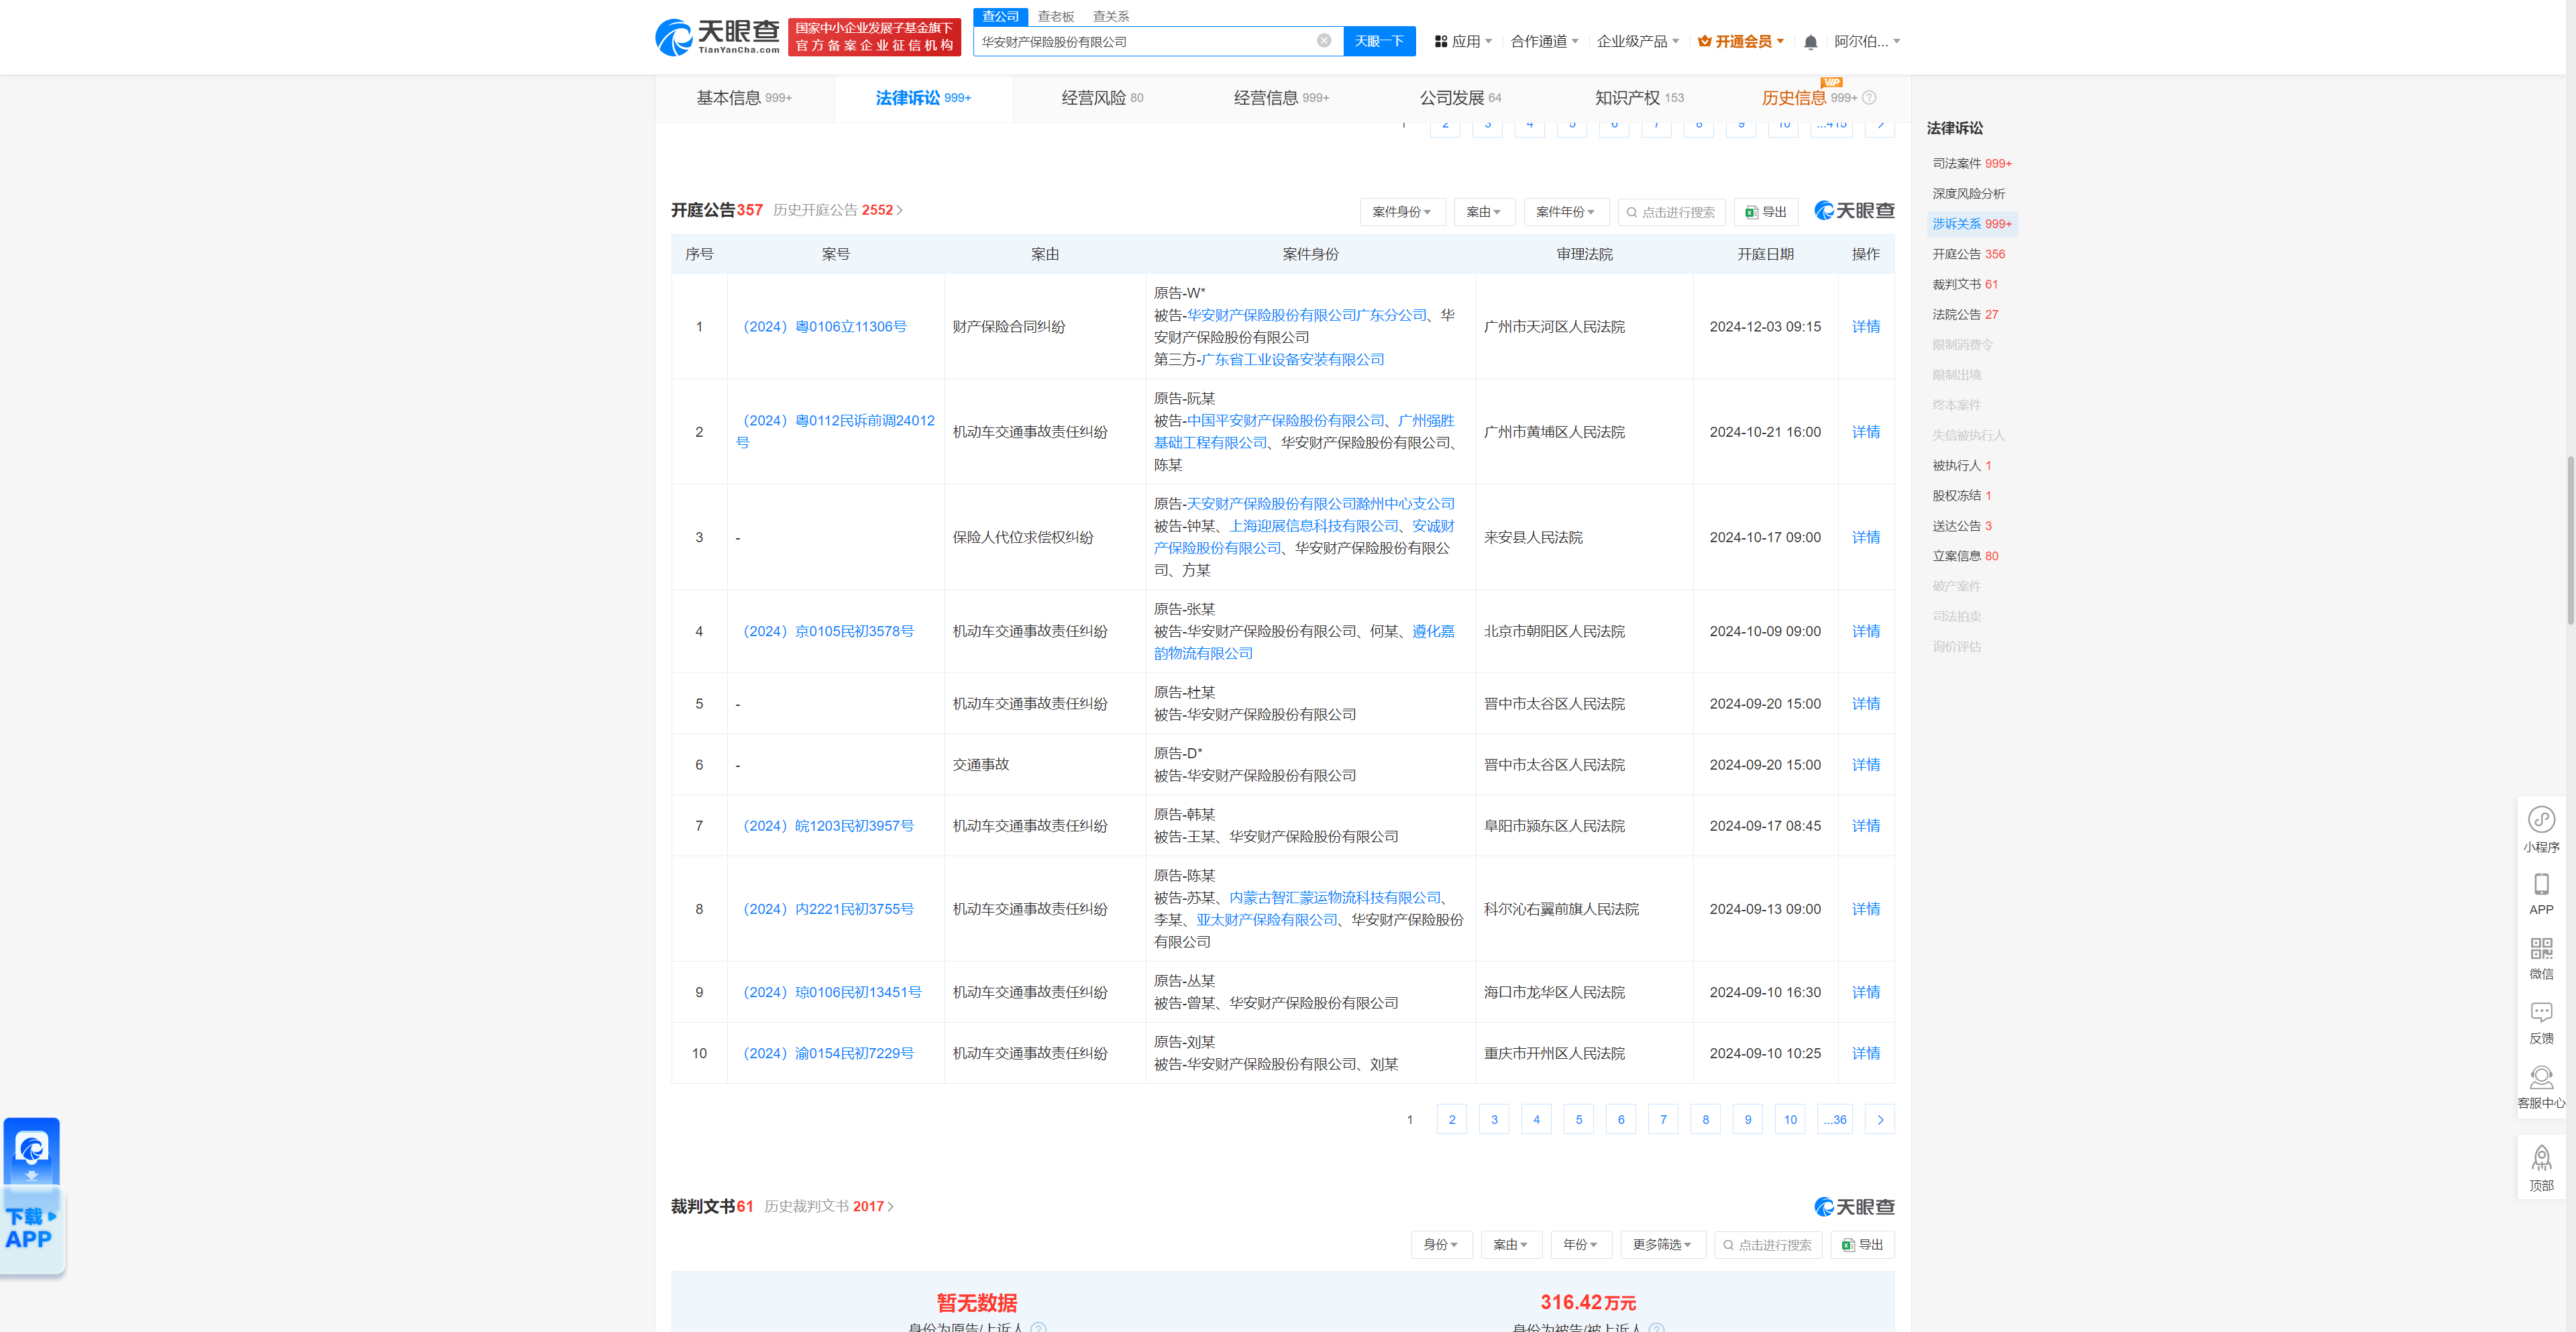Click the 裁判文书 search field

coord(1768,1245)
